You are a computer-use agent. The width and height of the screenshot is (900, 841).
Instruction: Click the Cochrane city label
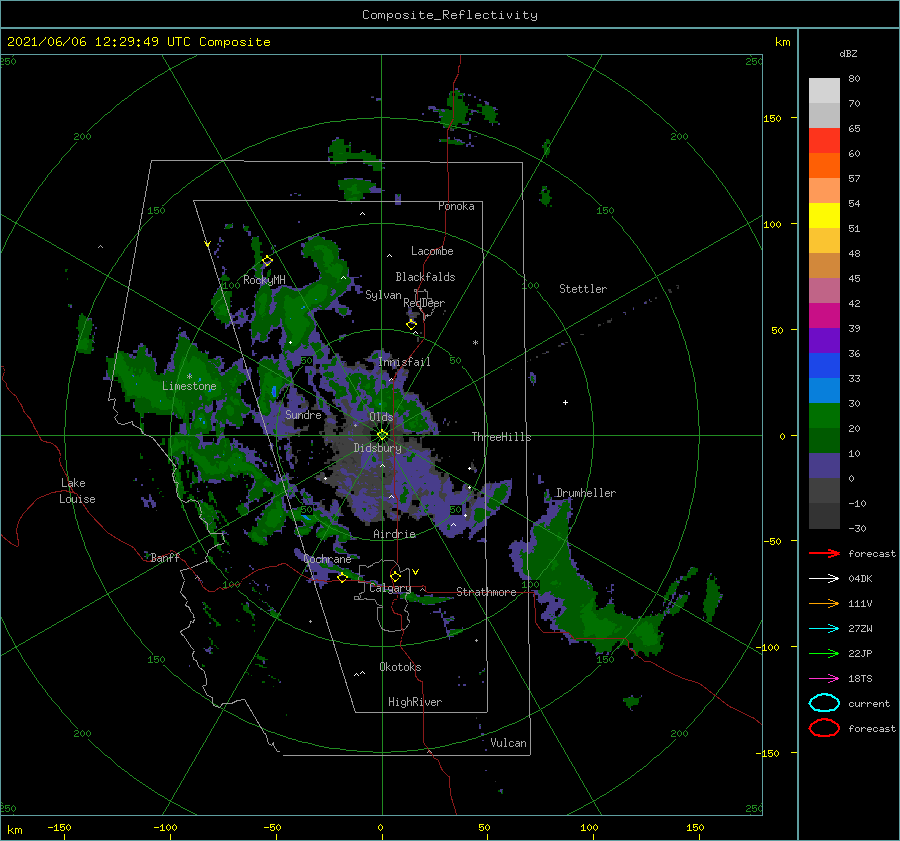[327, 559]
